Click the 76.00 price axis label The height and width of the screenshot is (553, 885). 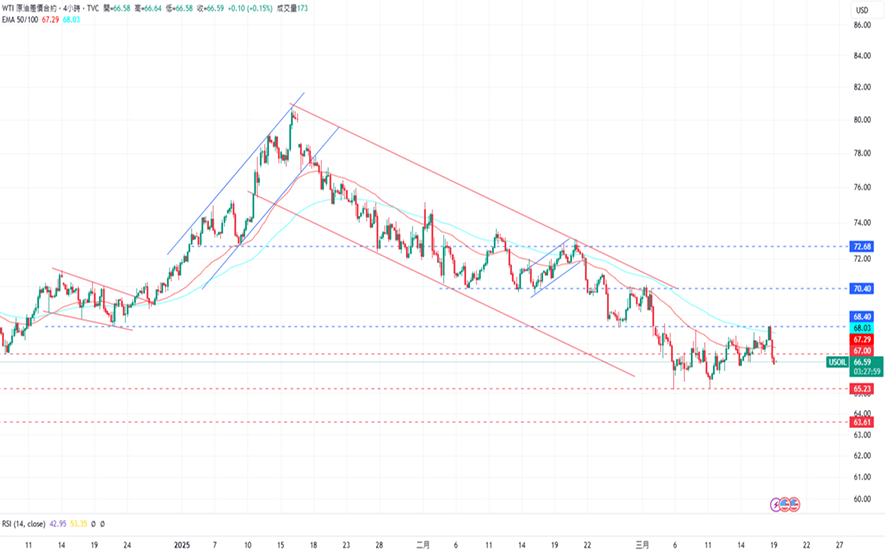(862, 187)
